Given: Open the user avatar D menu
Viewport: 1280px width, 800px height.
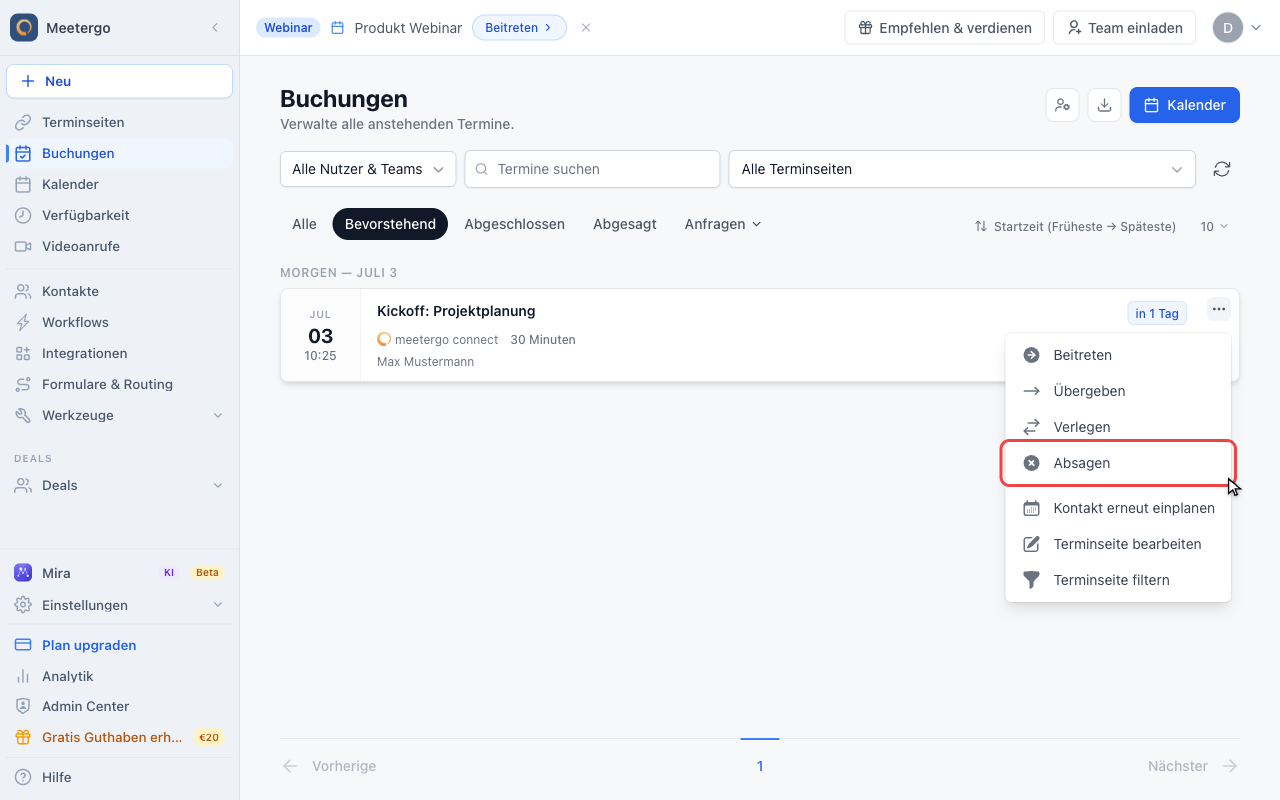Looking at the screenshot, I should pyautogui.click(x=1236, y=28).
